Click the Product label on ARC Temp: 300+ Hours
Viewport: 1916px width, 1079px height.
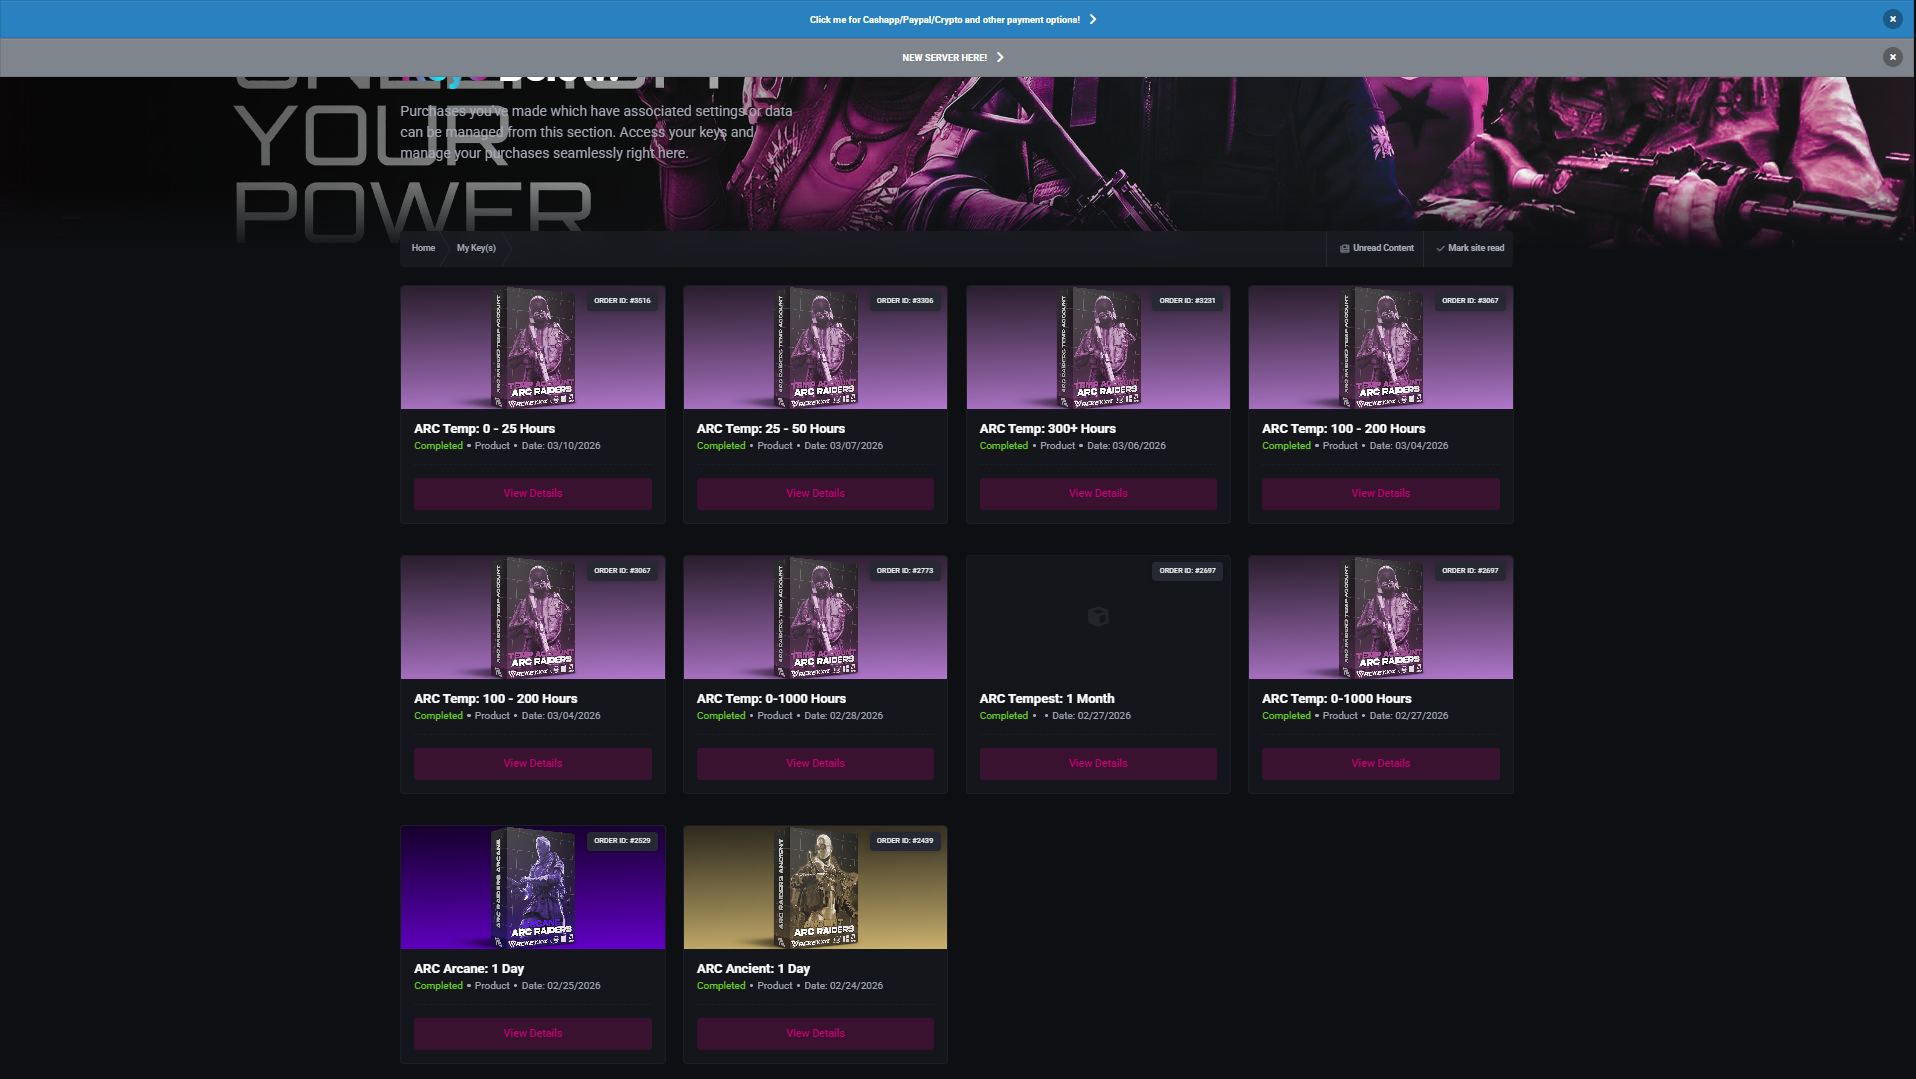1057,446
